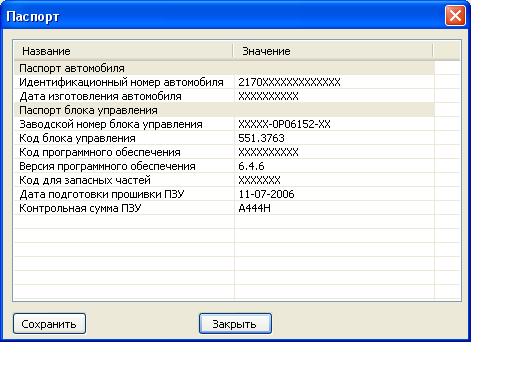Select Дата изготовления автомобиля row
Screen dimensions: 512x384
(x=224, y=96)
